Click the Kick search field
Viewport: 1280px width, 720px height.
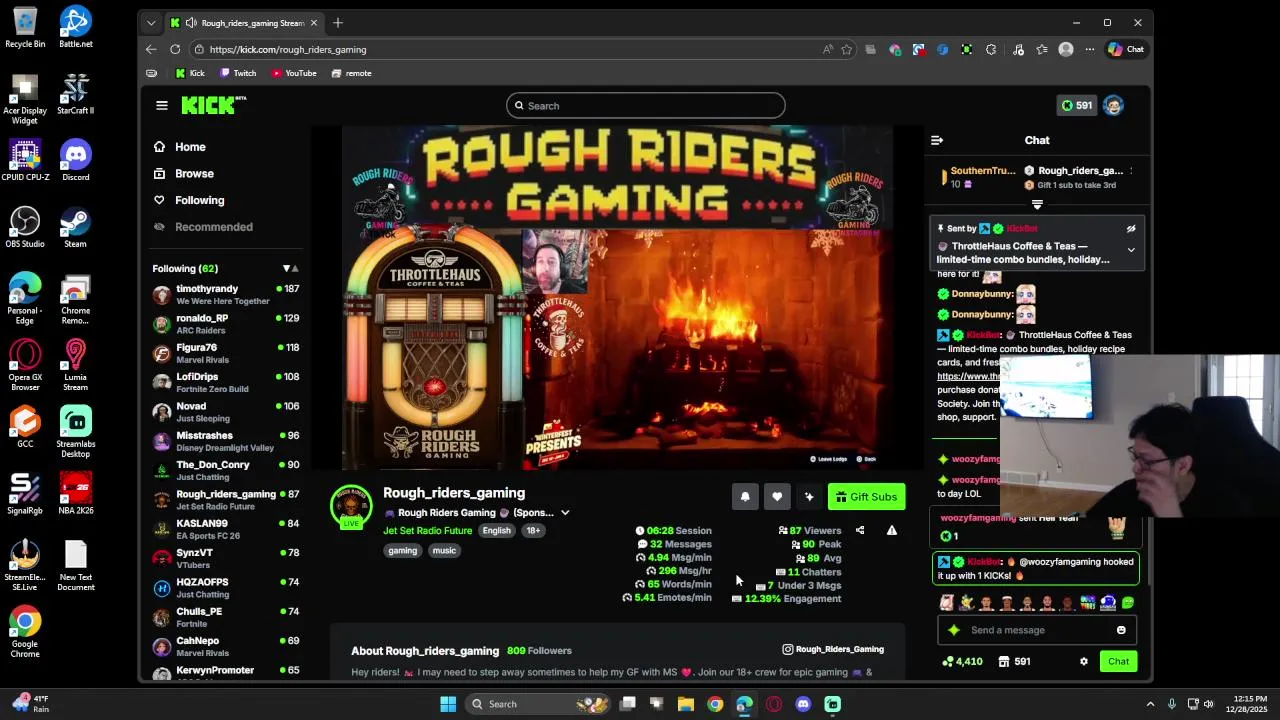pyautogui.click(x=646, y=106)
